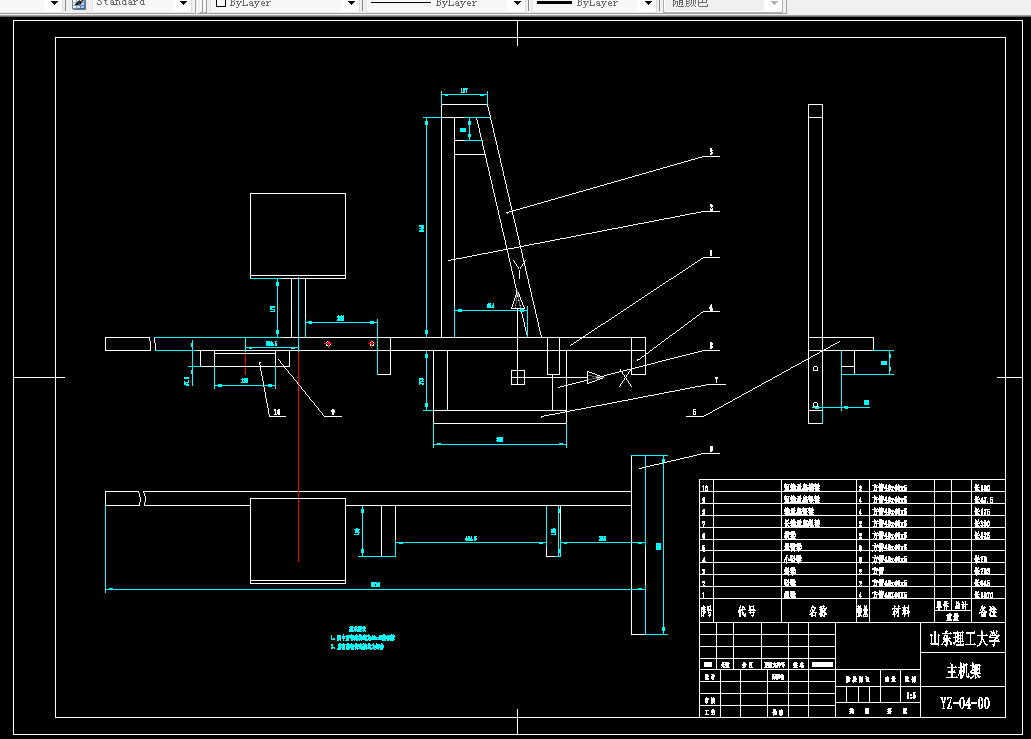Select the YZ-04-00 drawing number text
This screenshot has height=739, width=1031.
coord(965,703)
